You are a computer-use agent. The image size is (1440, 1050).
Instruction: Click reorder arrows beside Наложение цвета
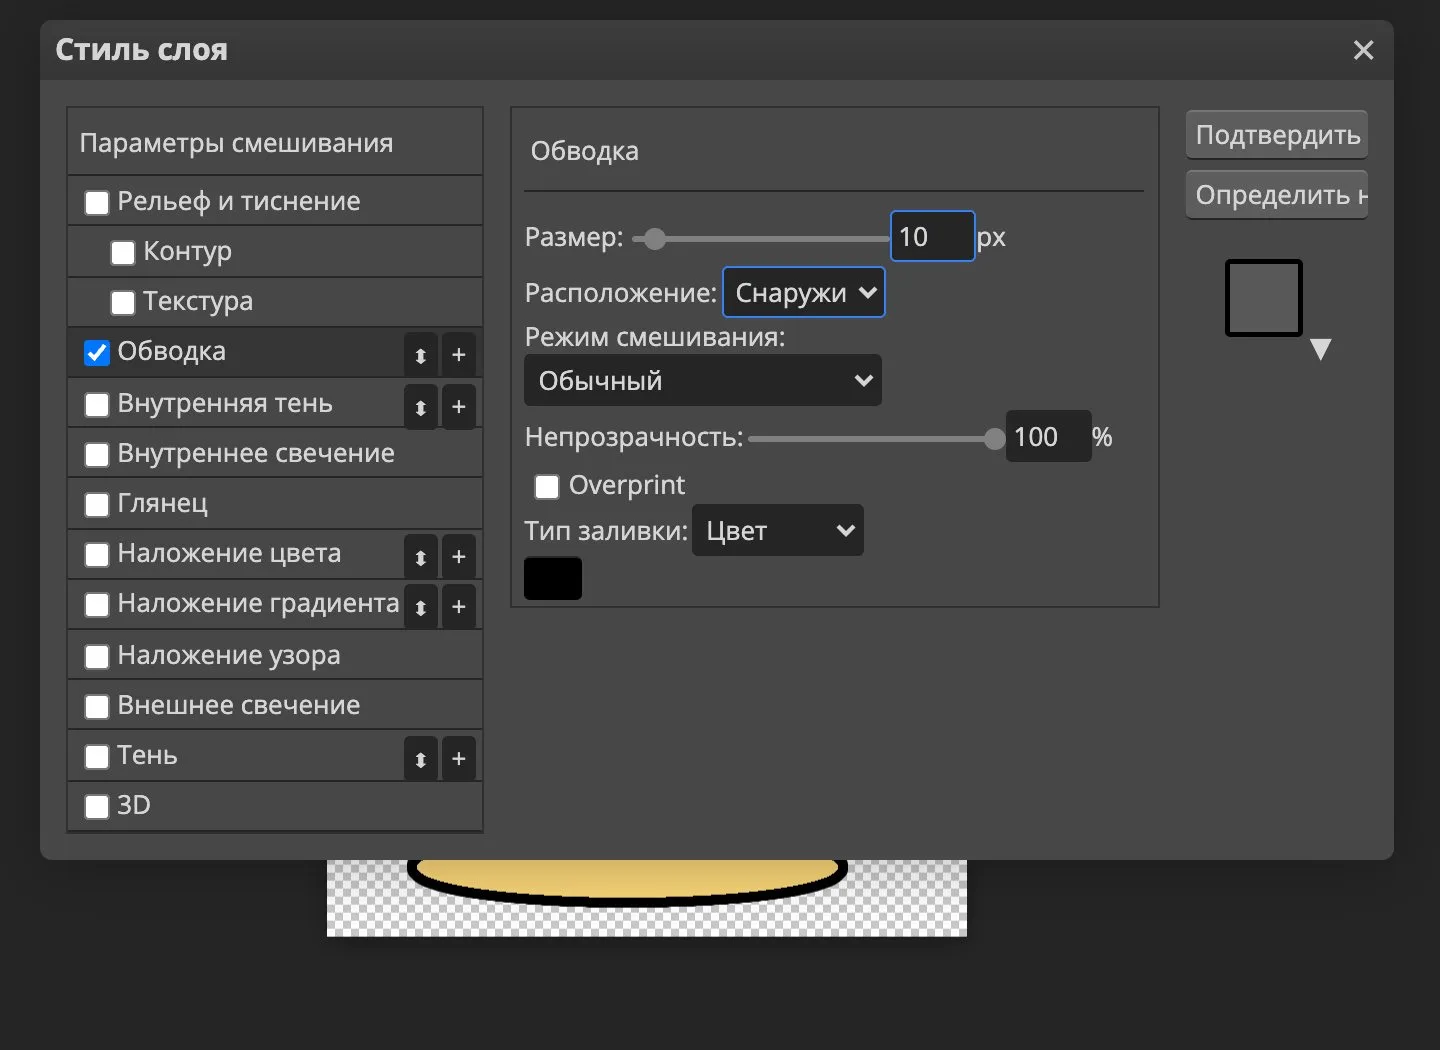[x=421, y=557]
